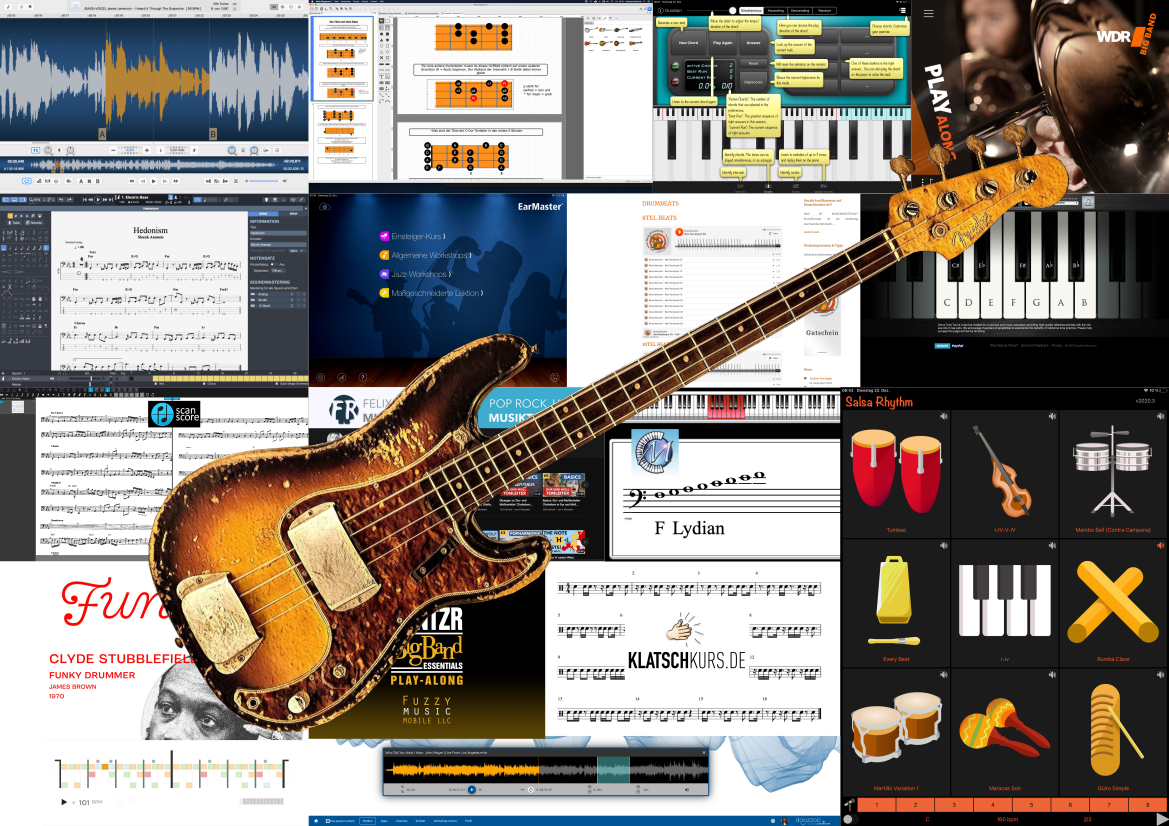The height and width of the screenshot is (826, 1169).
Task: Expand Einsteiger-Kurs in EarMaster
Action: point(412,236)
